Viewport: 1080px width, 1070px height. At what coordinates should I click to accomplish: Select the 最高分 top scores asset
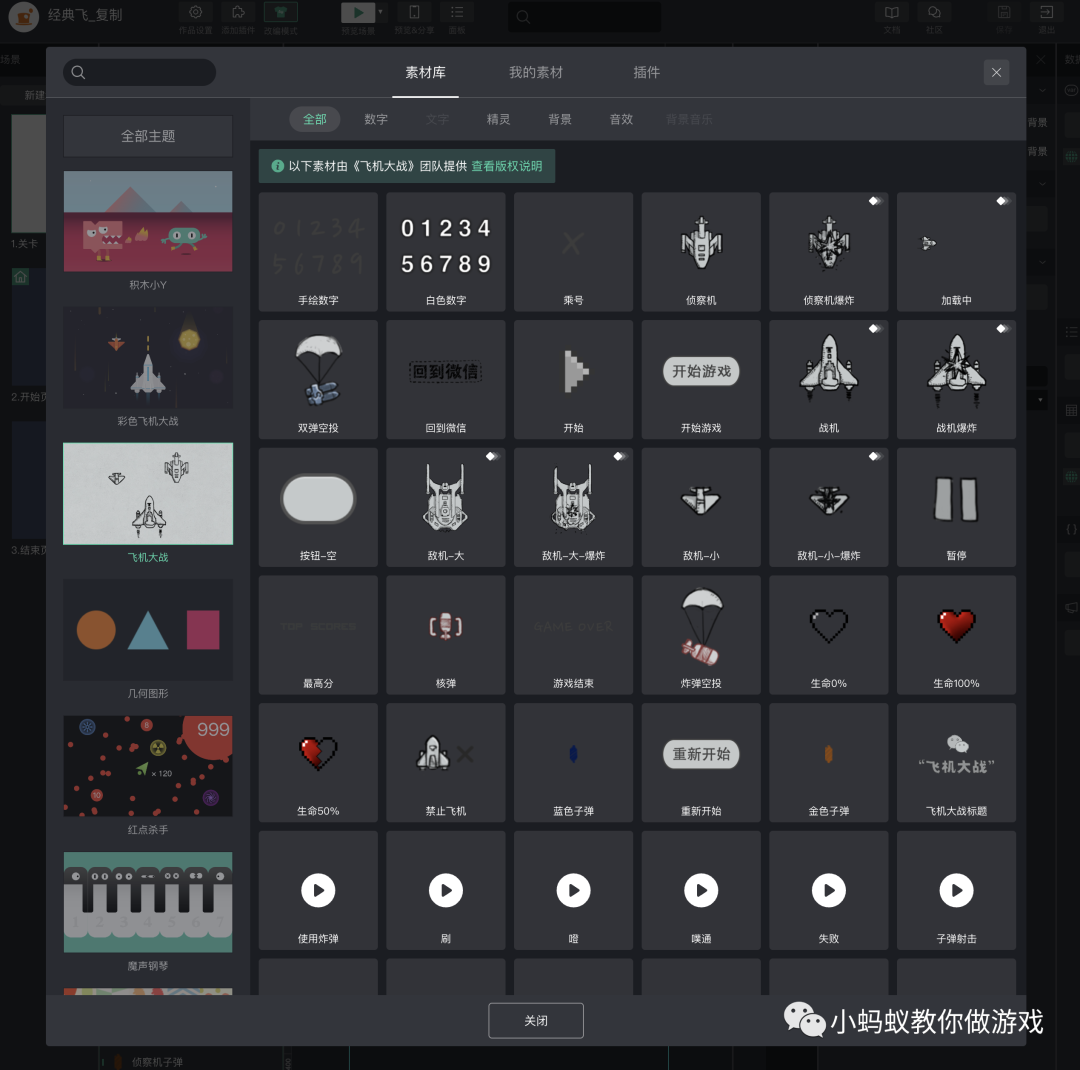[318, 635]
